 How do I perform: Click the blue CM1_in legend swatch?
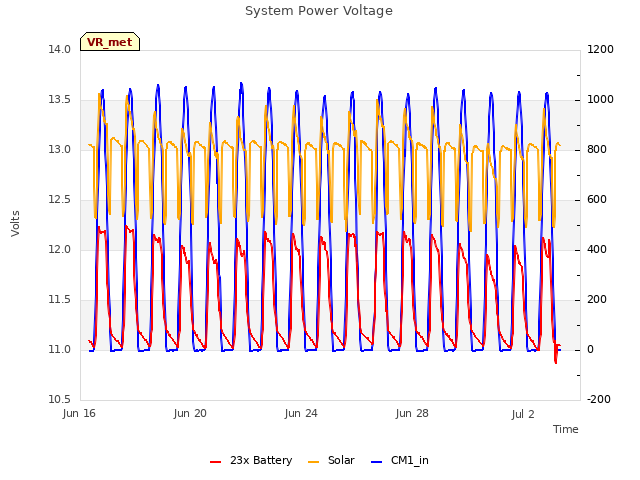coord(376,462)
